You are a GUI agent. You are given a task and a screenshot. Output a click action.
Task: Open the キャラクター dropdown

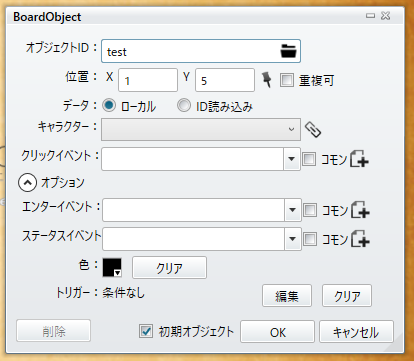201,129
